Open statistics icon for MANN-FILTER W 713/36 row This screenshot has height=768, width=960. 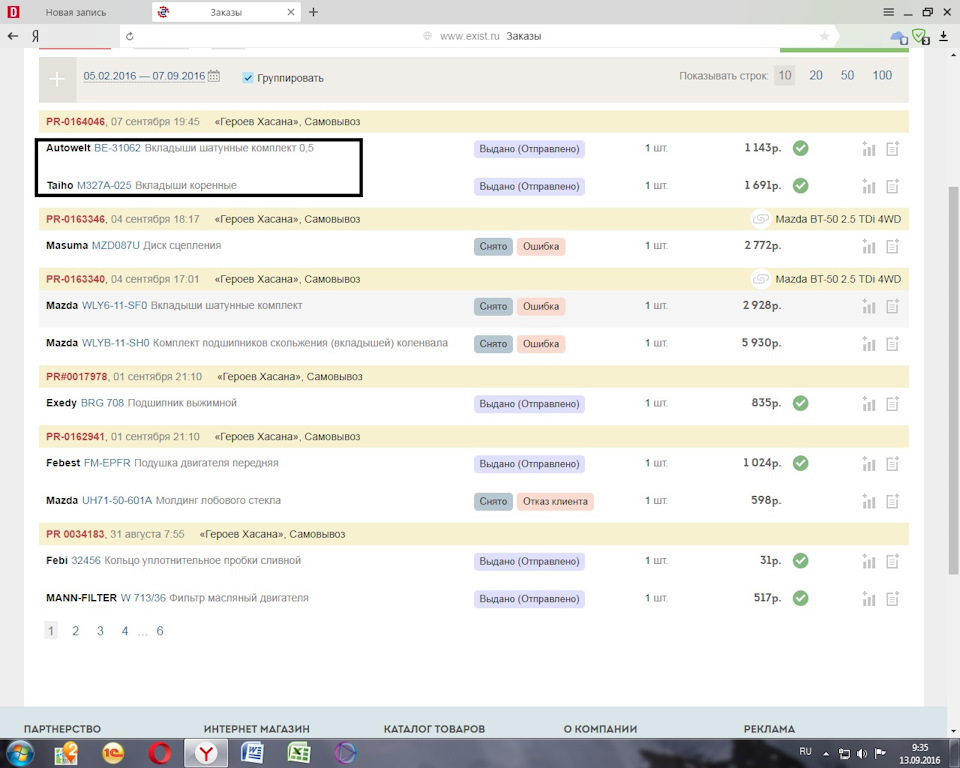tap(869, 598)
